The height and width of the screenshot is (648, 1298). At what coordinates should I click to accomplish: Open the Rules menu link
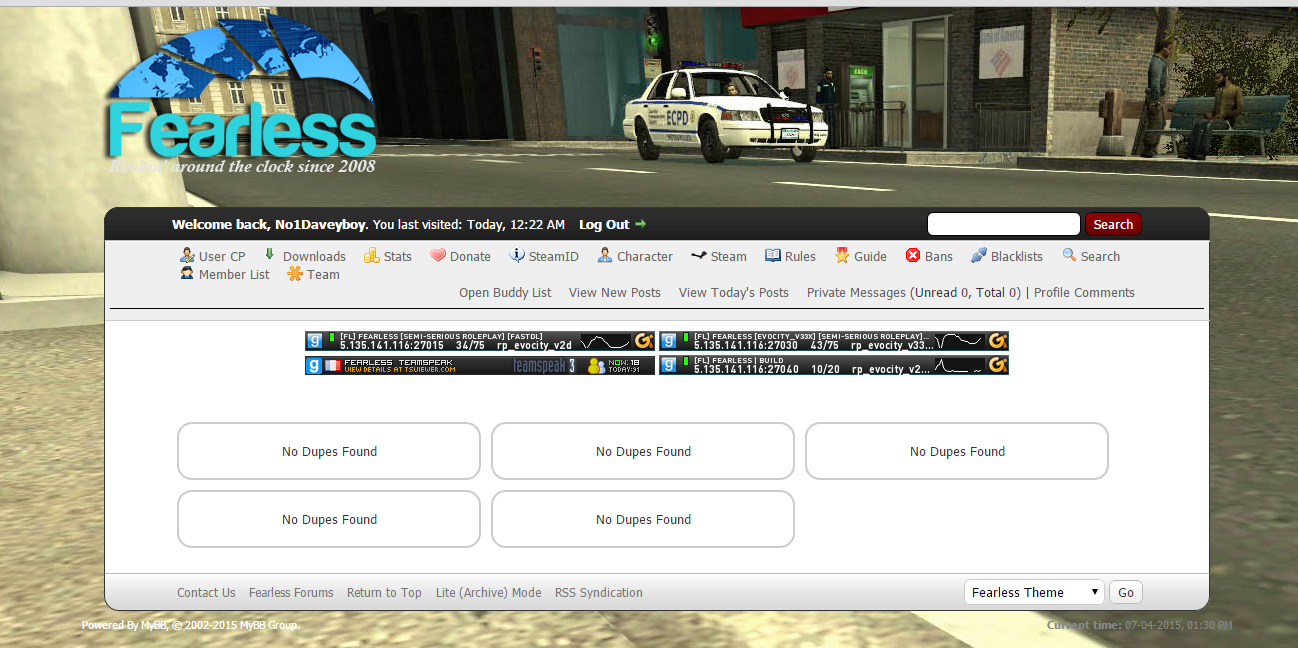pos(800,256)
